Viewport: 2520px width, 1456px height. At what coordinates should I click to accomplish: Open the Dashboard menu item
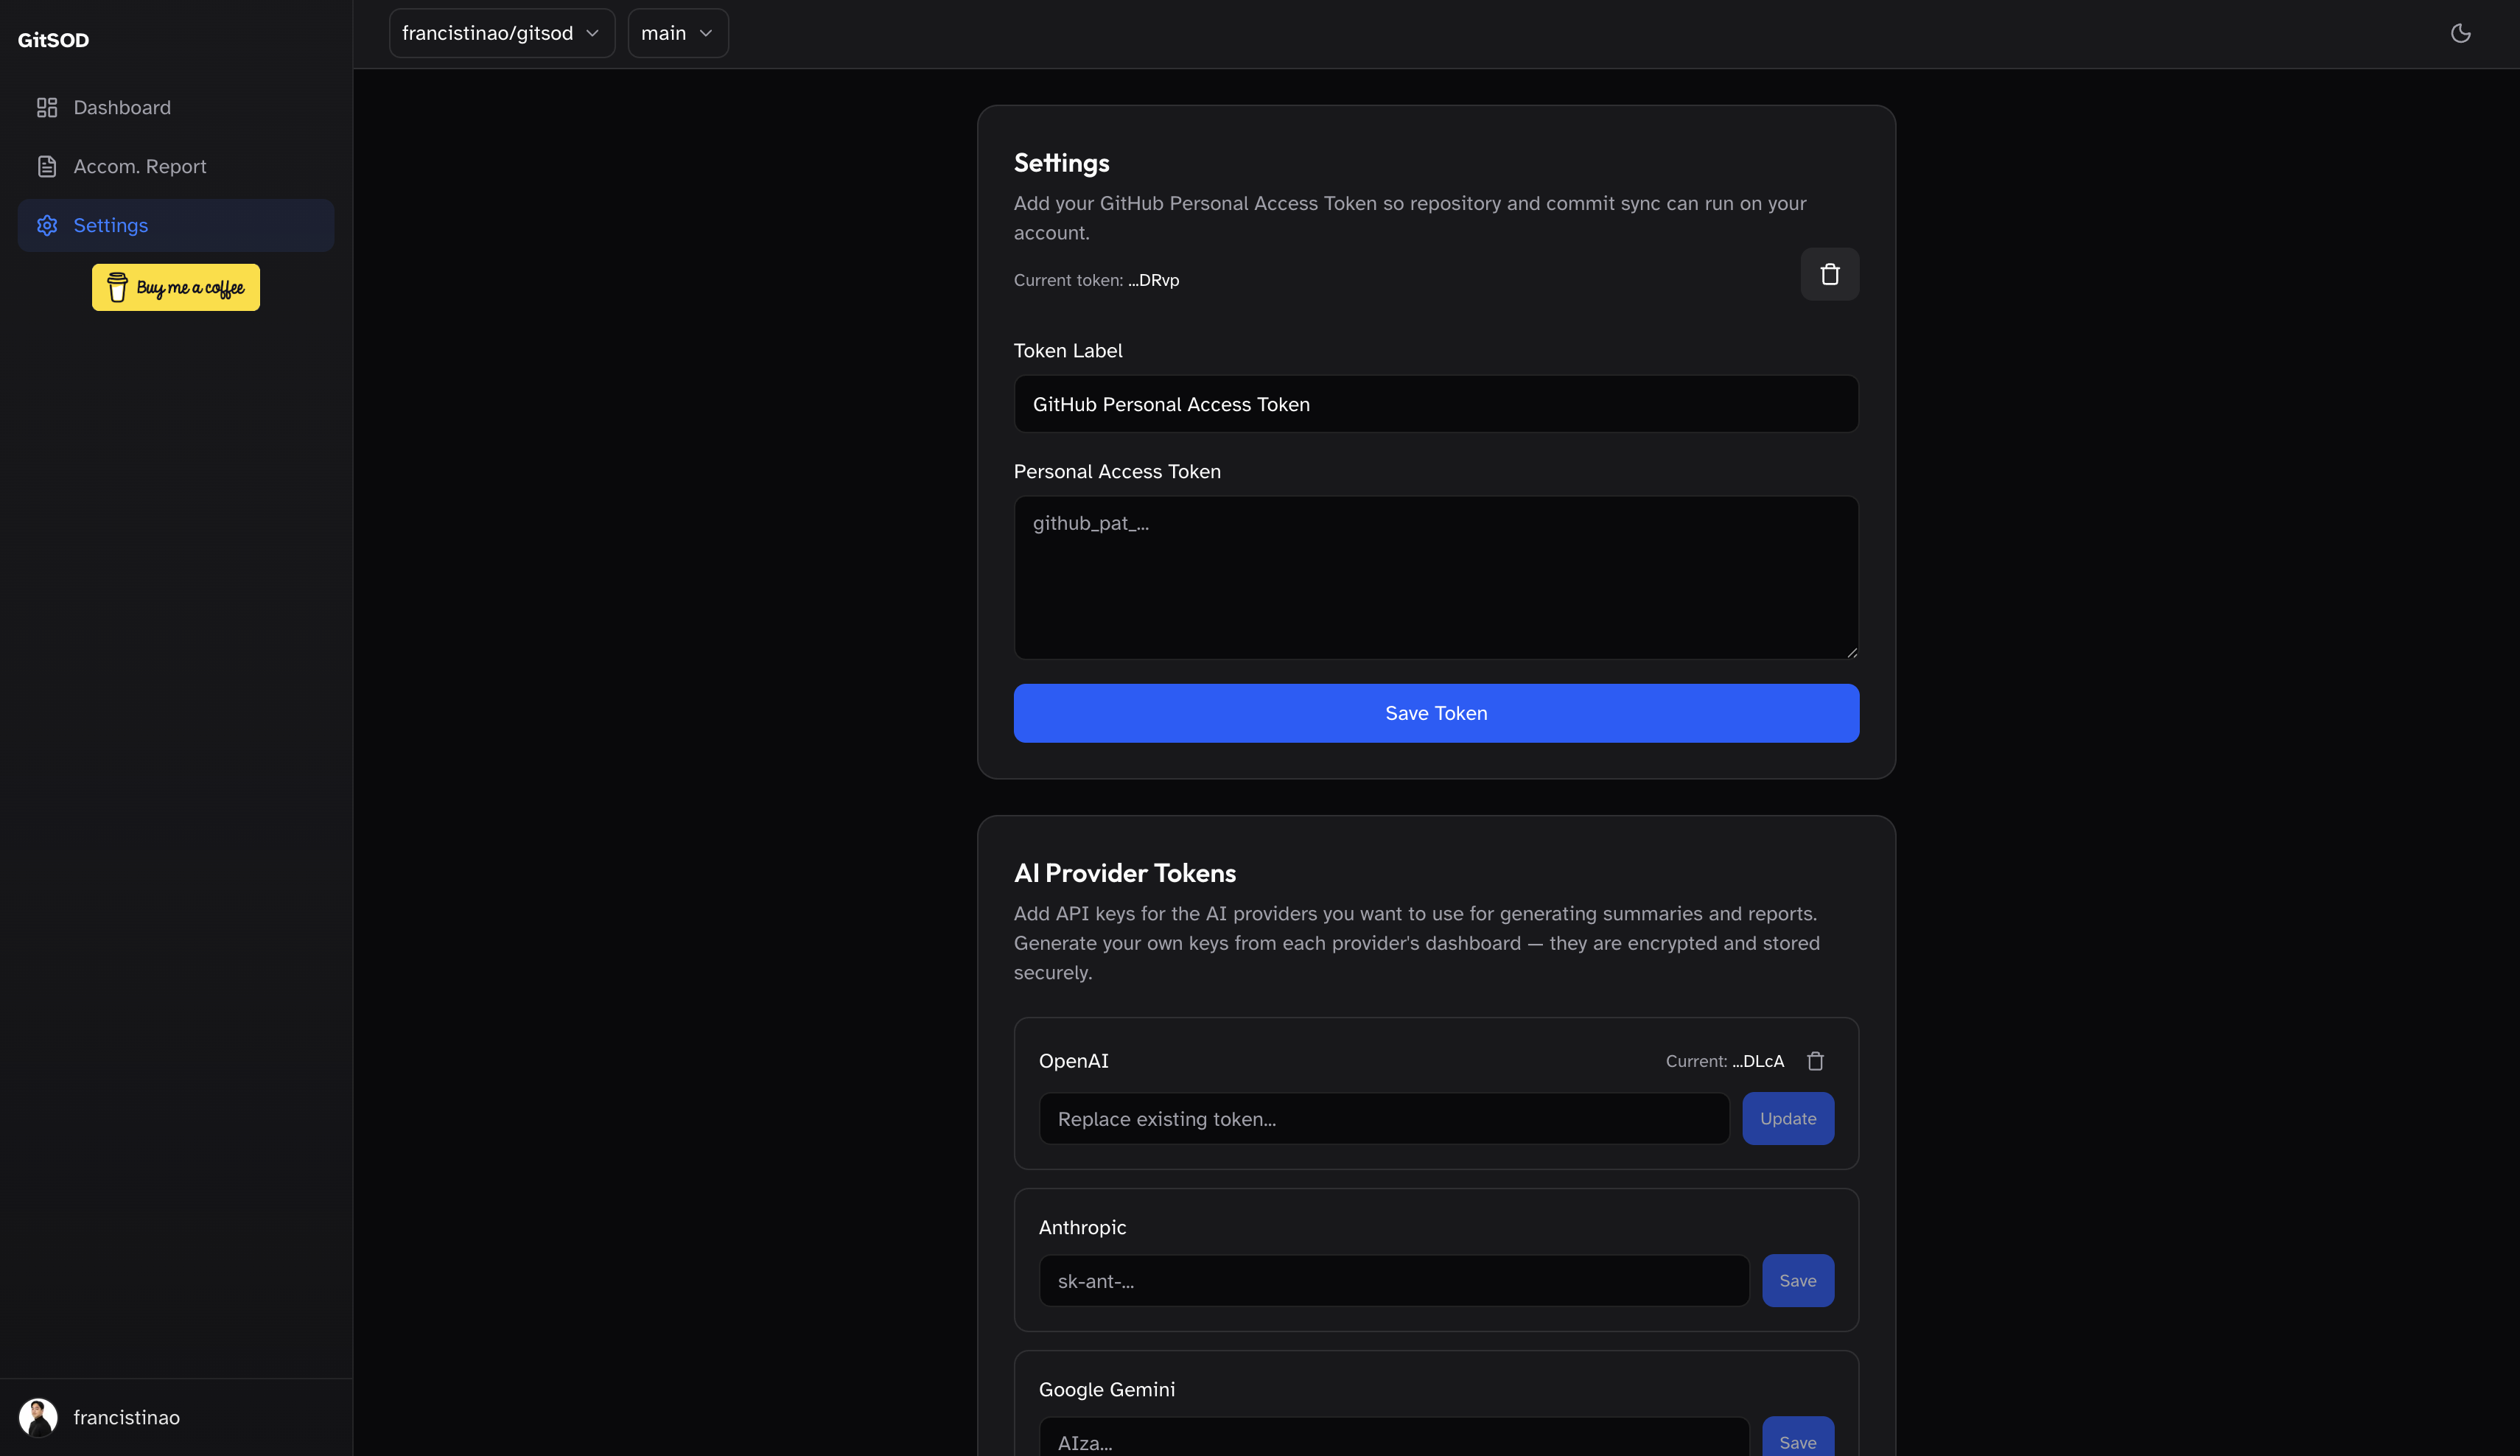122,107
